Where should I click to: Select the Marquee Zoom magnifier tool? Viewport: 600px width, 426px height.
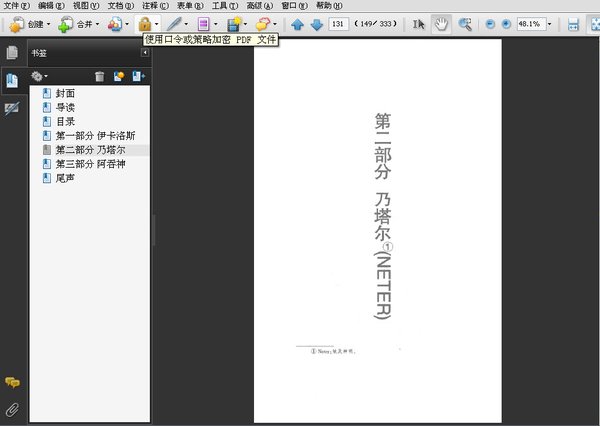465,24
